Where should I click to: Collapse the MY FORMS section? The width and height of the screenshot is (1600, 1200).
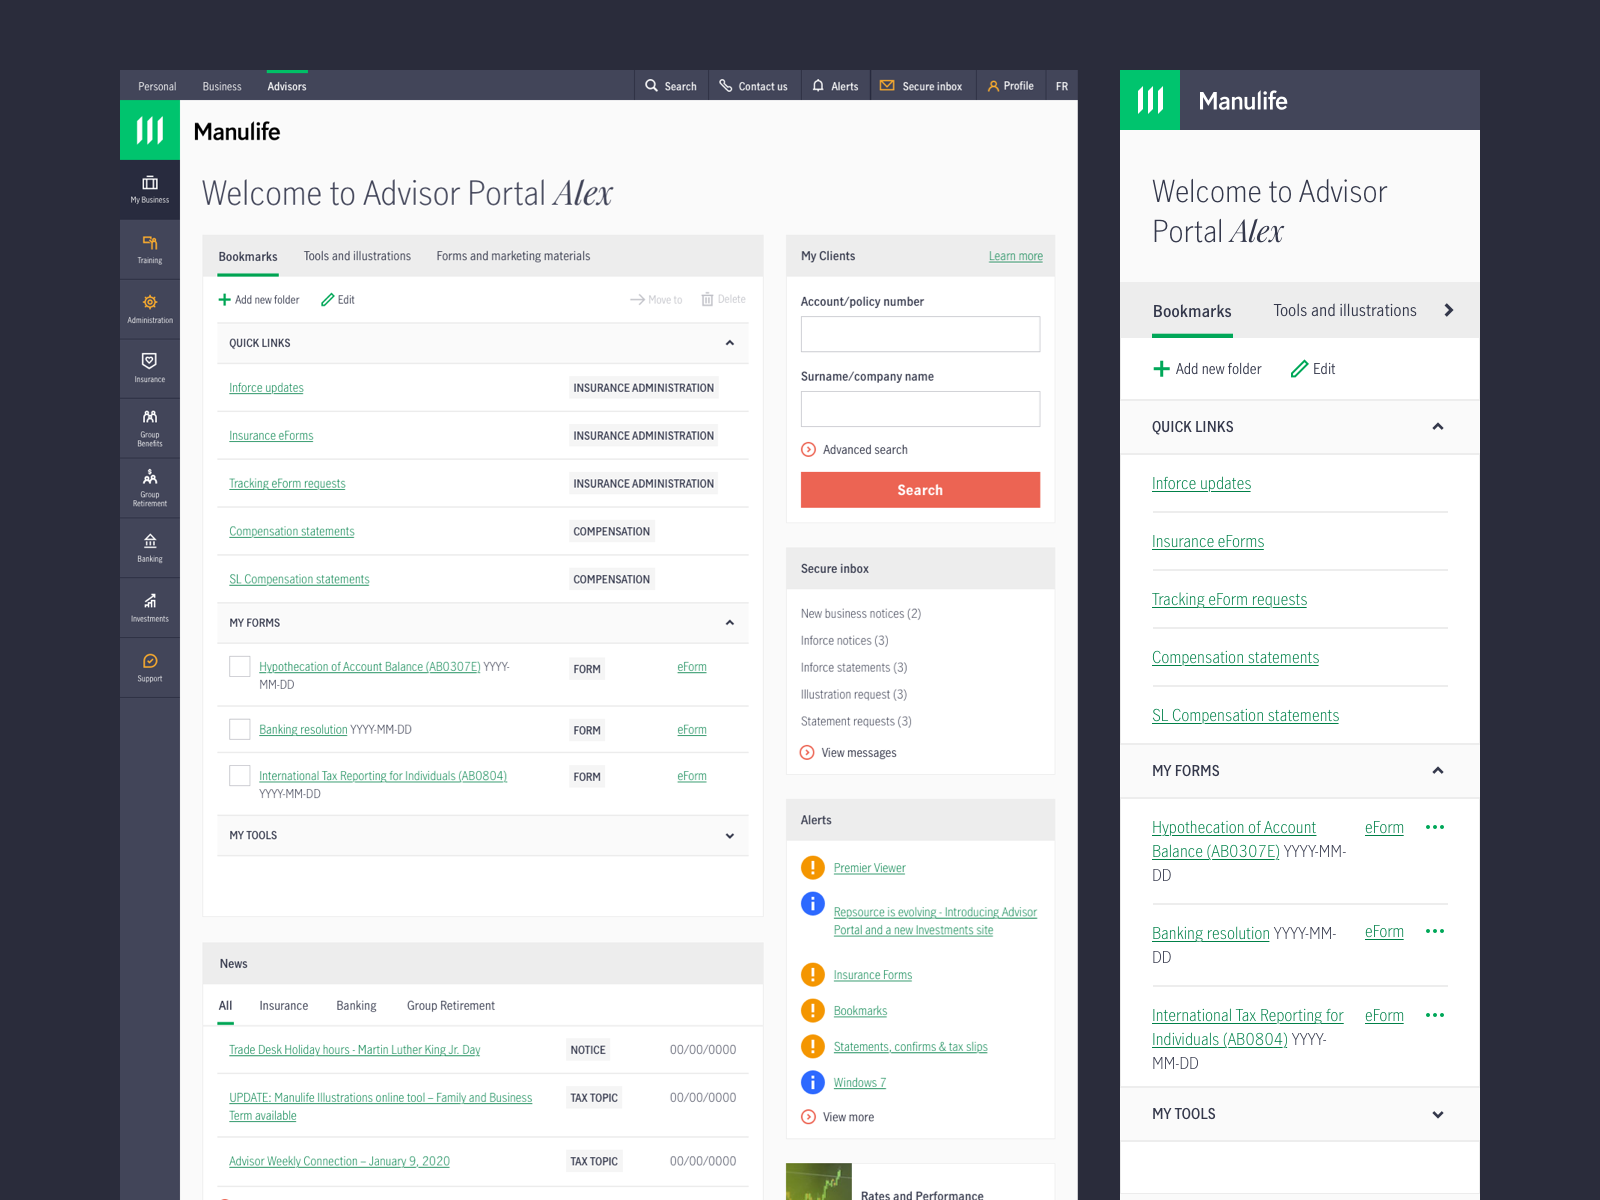729,622
